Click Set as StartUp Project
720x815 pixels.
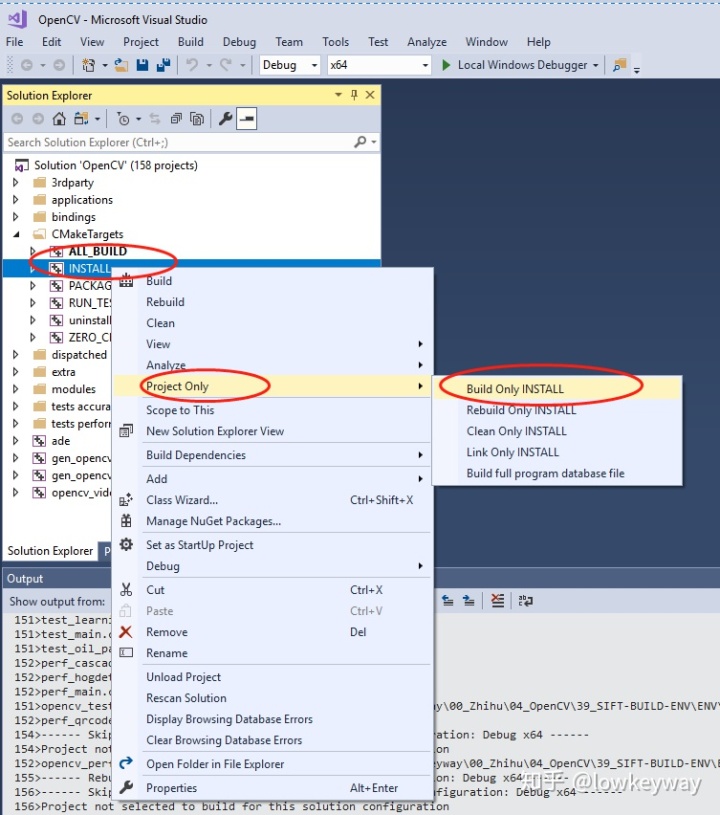tap(273, 545)
